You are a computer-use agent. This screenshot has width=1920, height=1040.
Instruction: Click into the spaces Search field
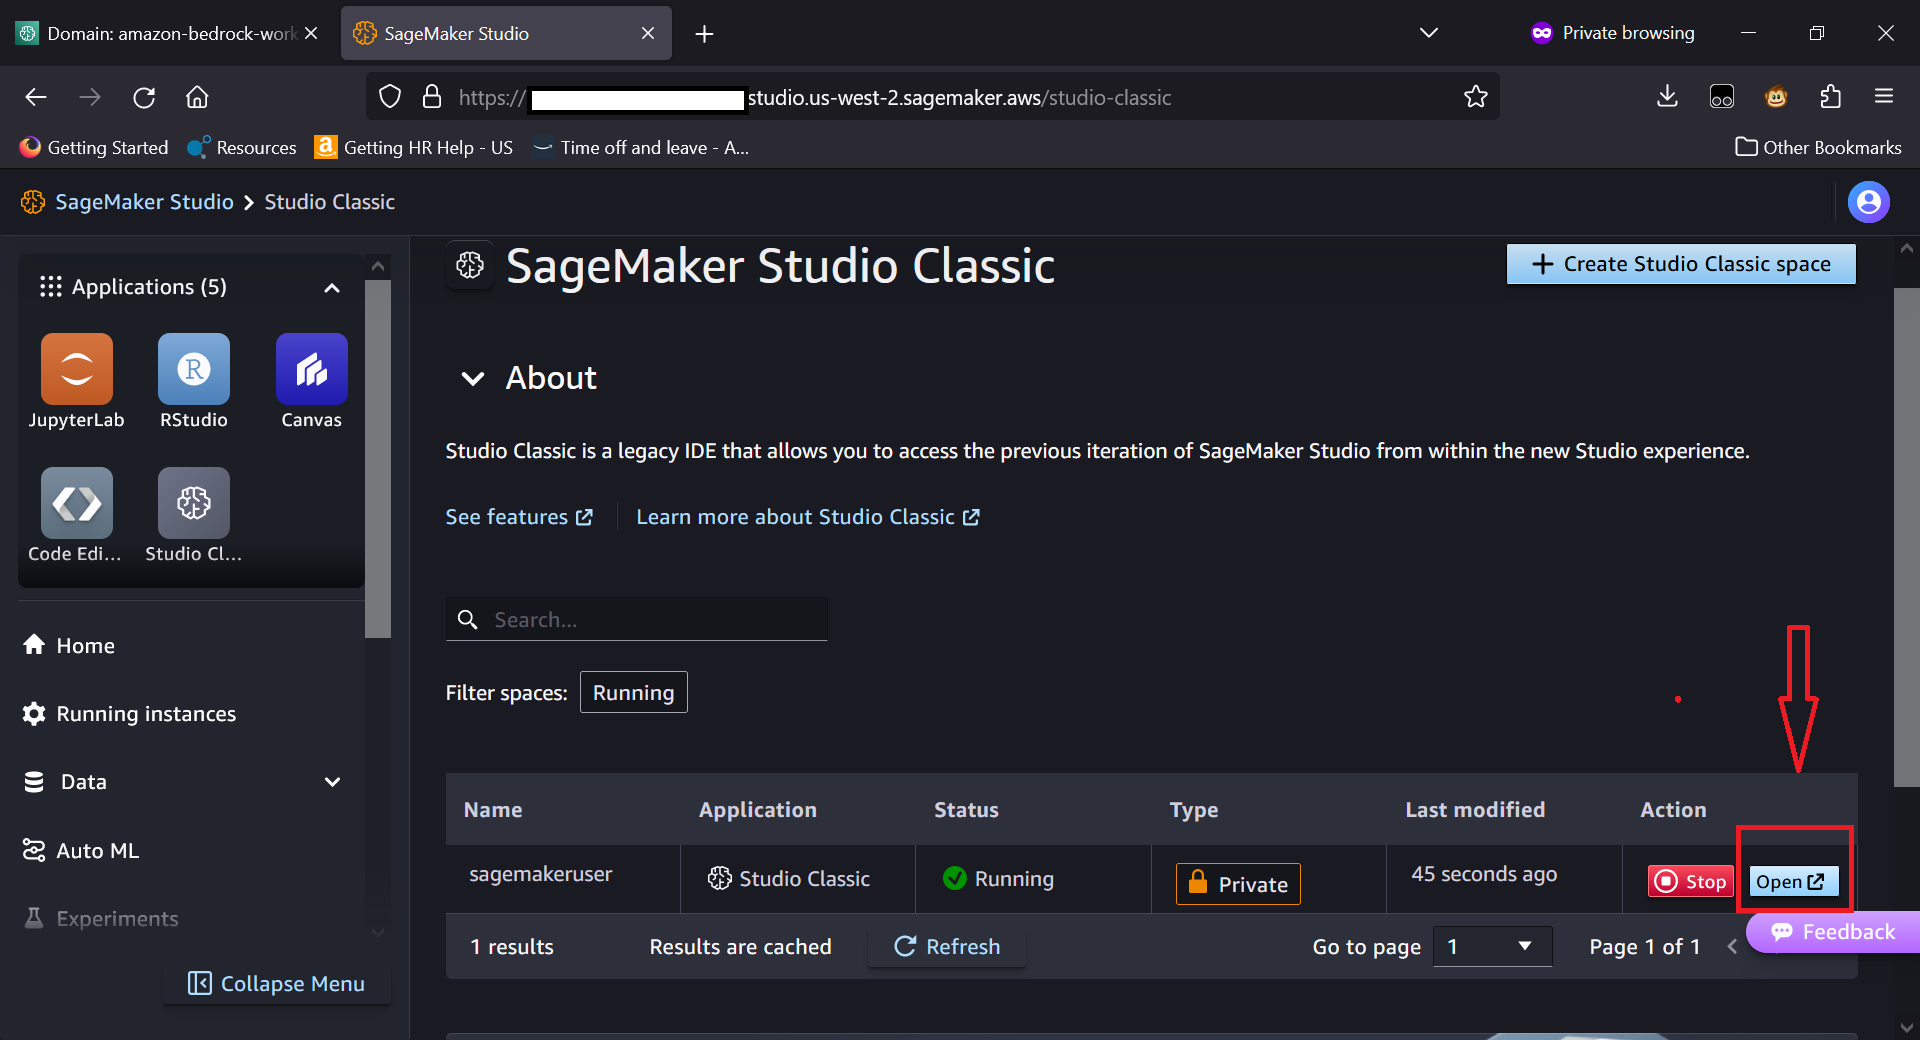pos(636,619)
